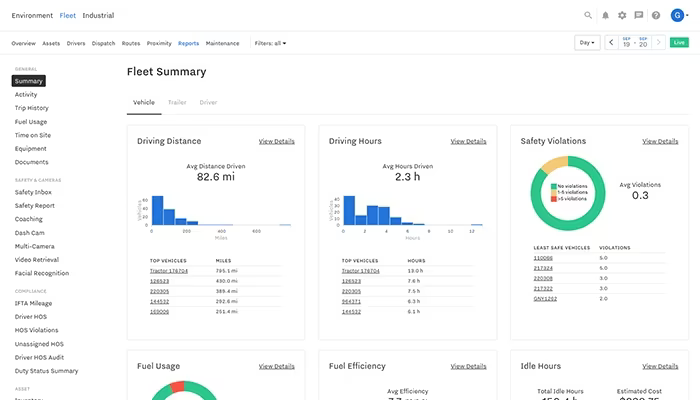View Details for Fuel Efficiency card
The height and width of the screenshot is (400, 700).
(468, 366)
